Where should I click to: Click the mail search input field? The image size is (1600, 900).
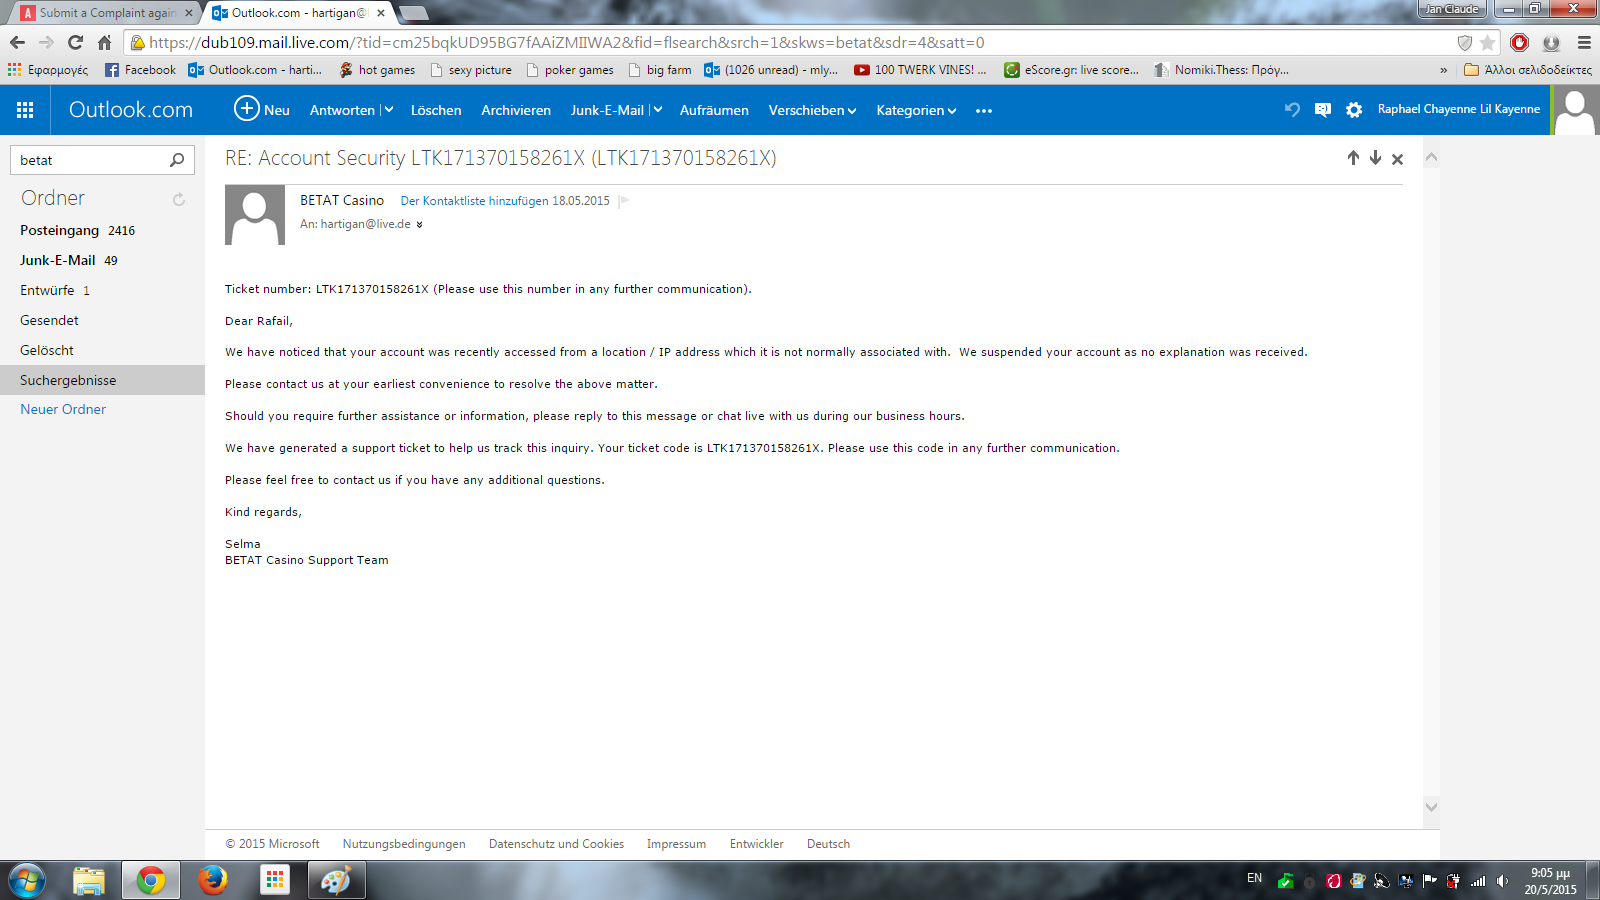pyautogui.click(x=90, y=160)
